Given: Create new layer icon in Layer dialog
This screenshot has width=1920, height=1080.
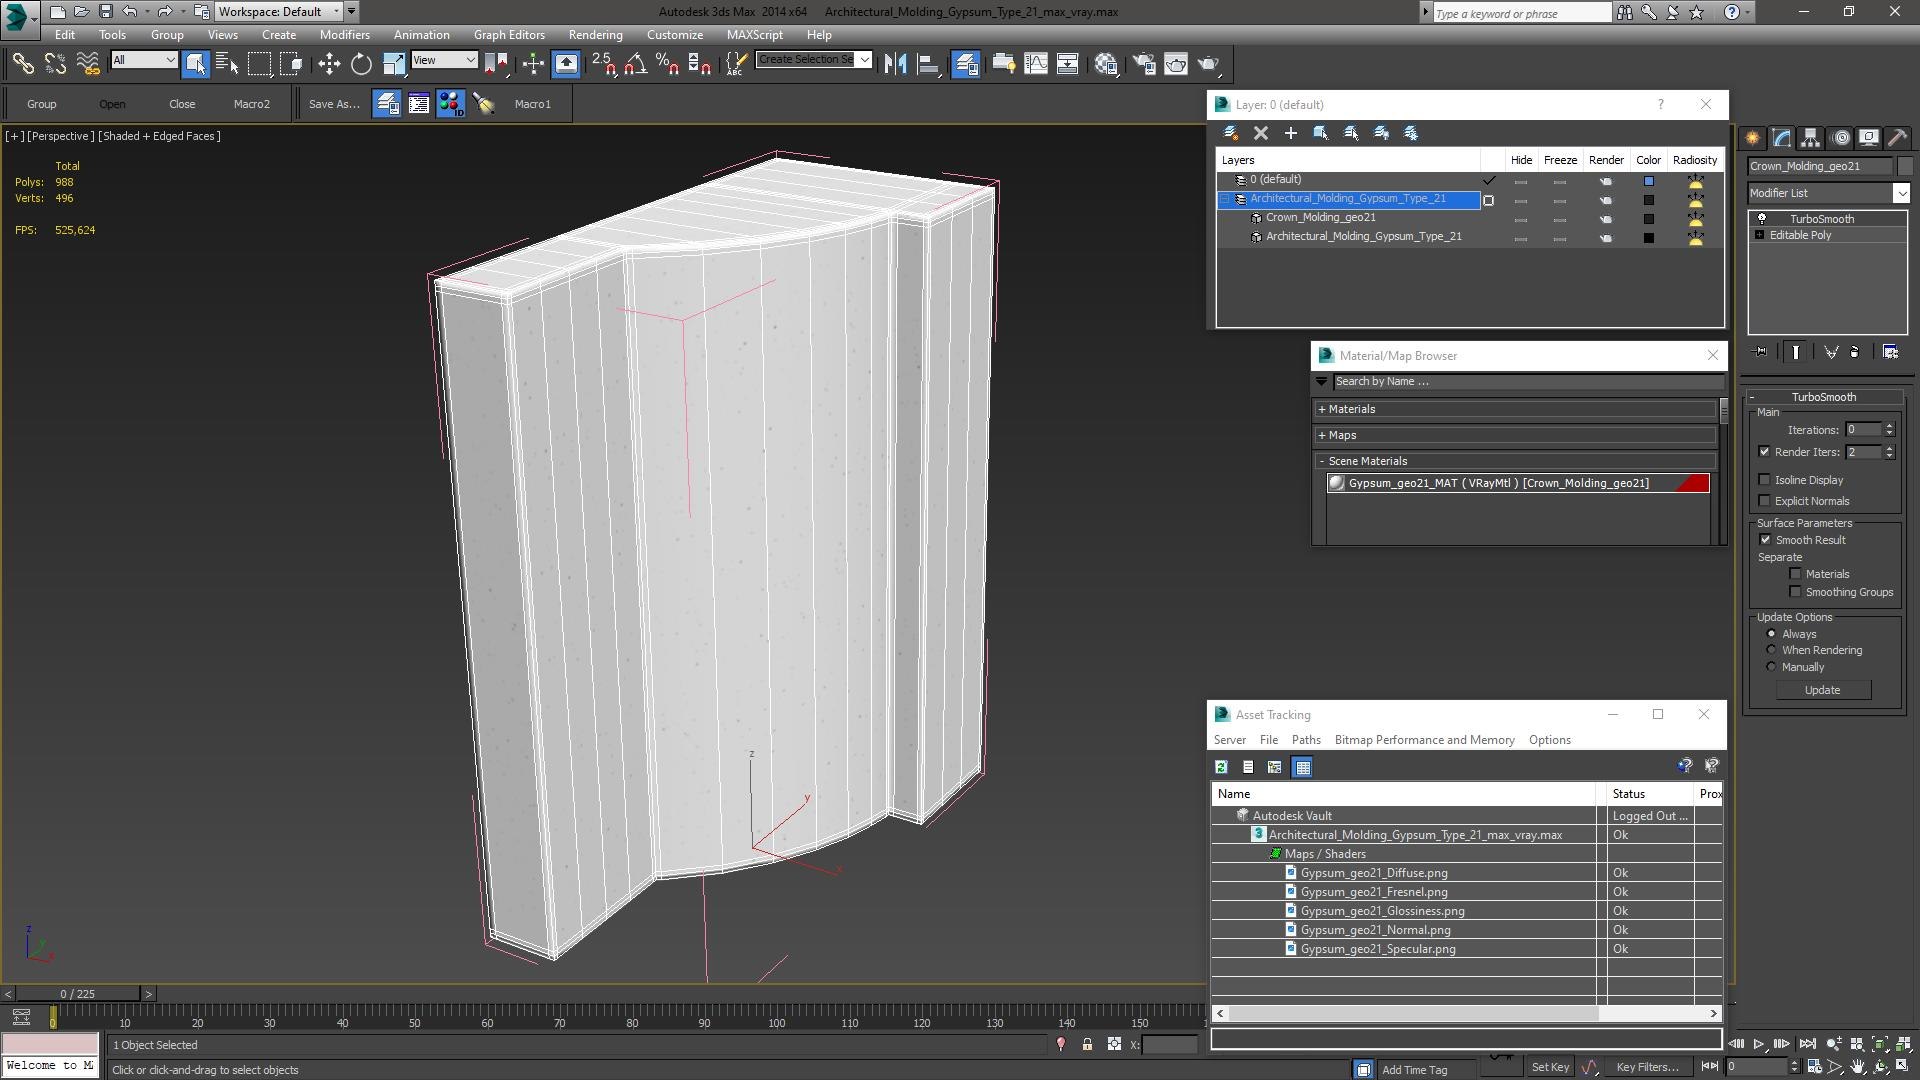Looking at the screenshot, I should (1231, 133).
